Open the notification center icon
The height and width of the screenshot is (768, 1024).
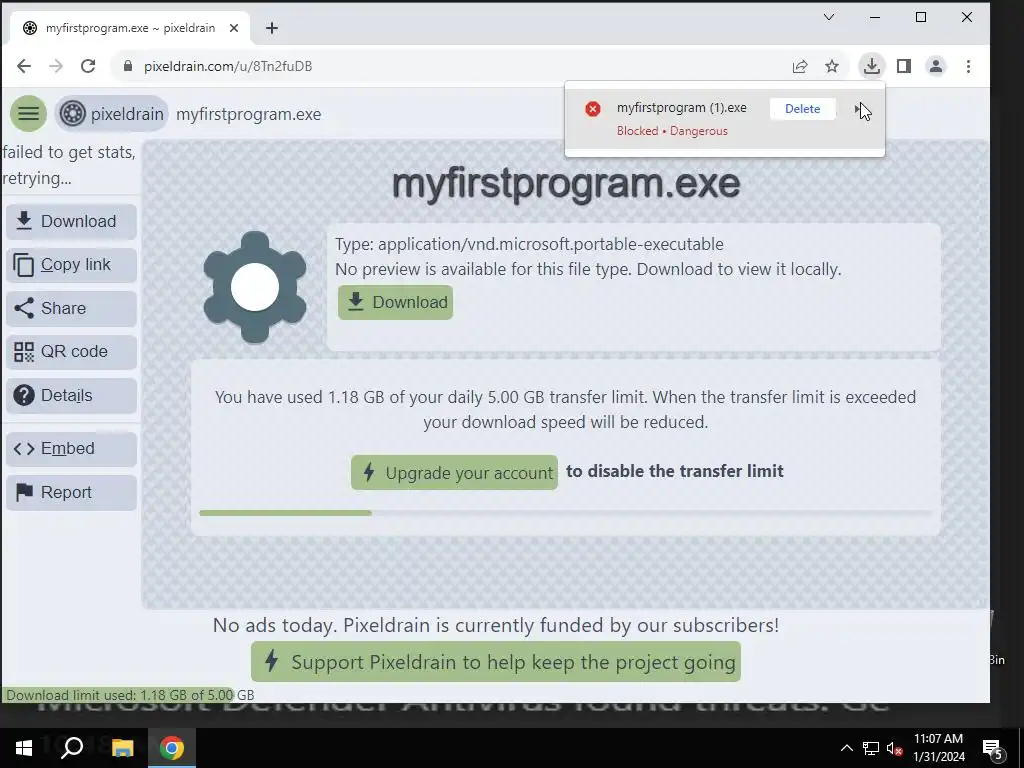tap(993, 748)
